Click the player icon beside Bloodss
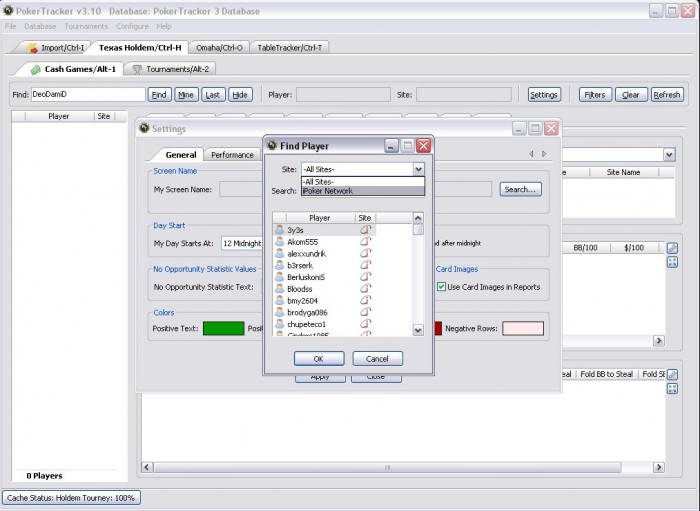700x511 pixels. [279, 289]
